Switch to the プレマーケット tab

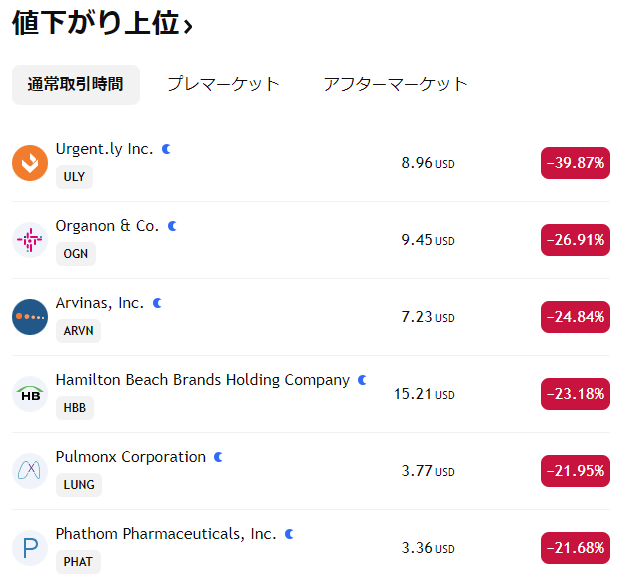(x=223, y=84)
